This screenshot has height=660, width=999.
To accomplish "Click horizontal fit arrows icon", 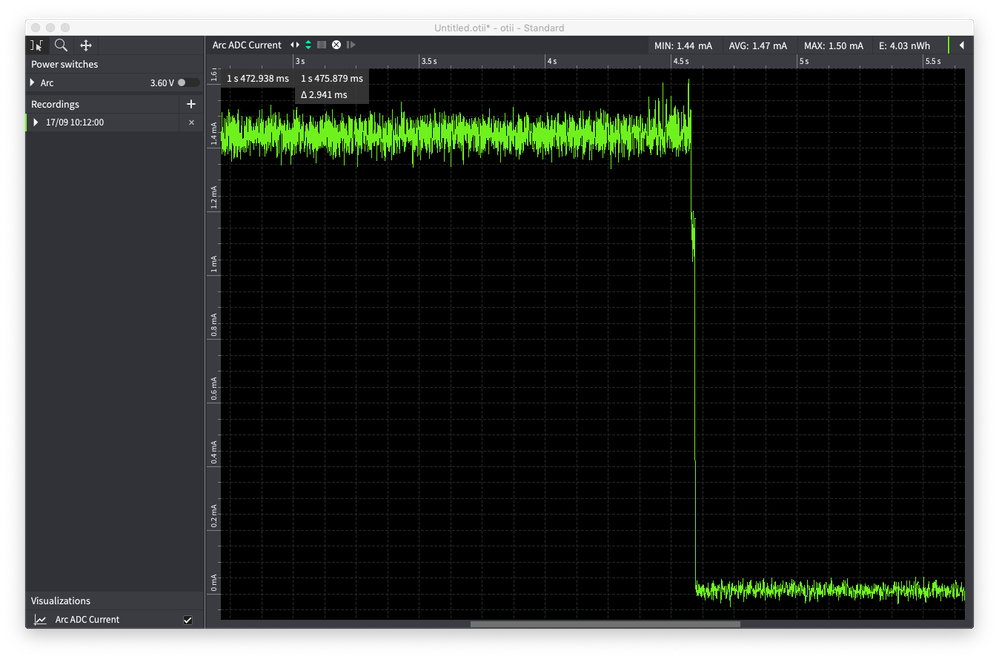I will (x=294, y=45).
